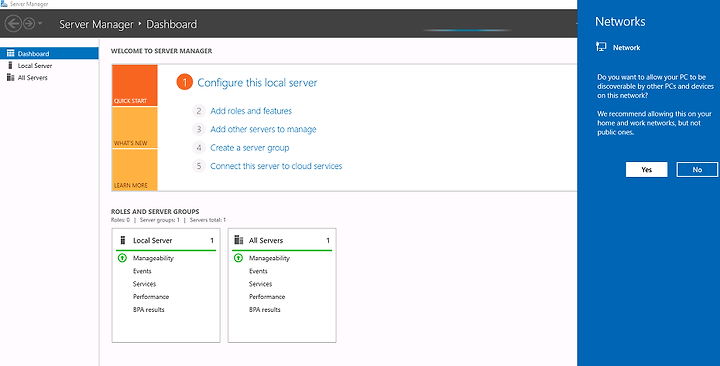Click the 'Server groups: 1' text
This screenshot has width=720, height=366.
pos(160,220)
